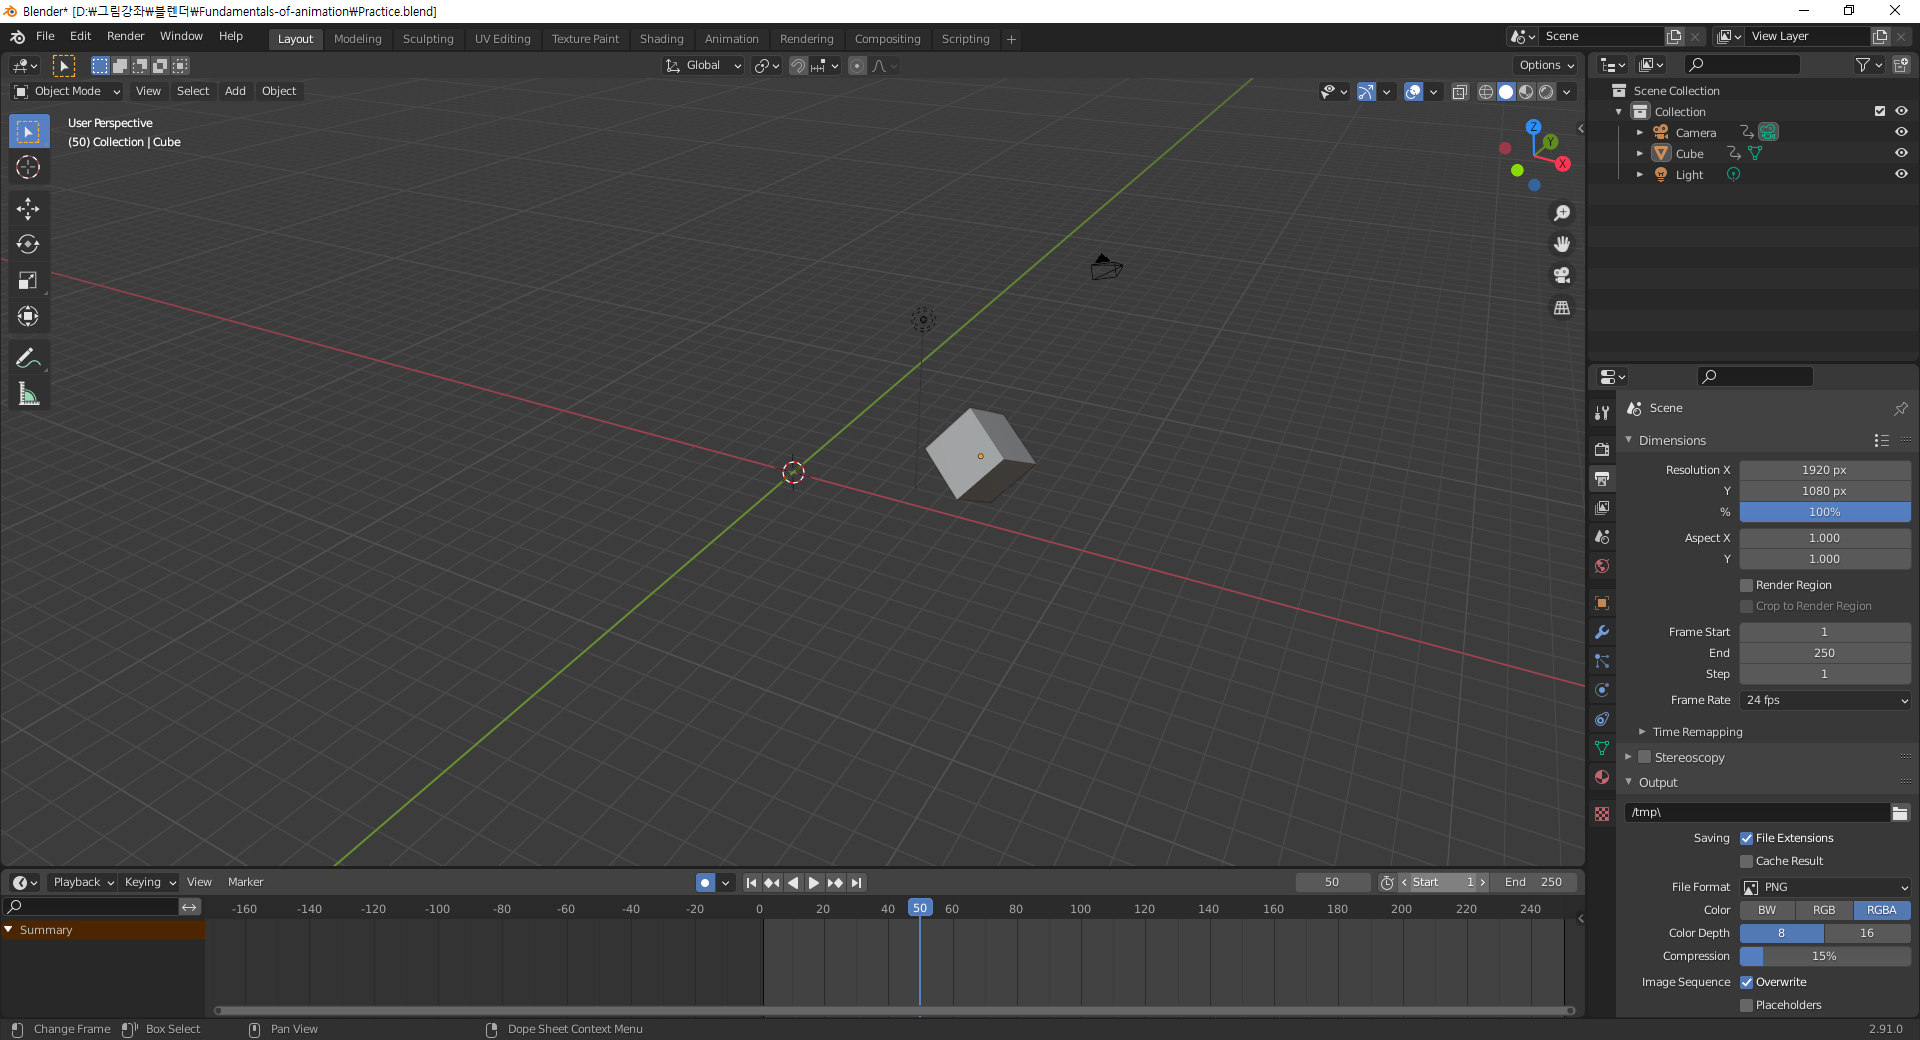Open the Physics properties tab
The height and width of the screenshot is (1040, 1920).
[1602, 690]
